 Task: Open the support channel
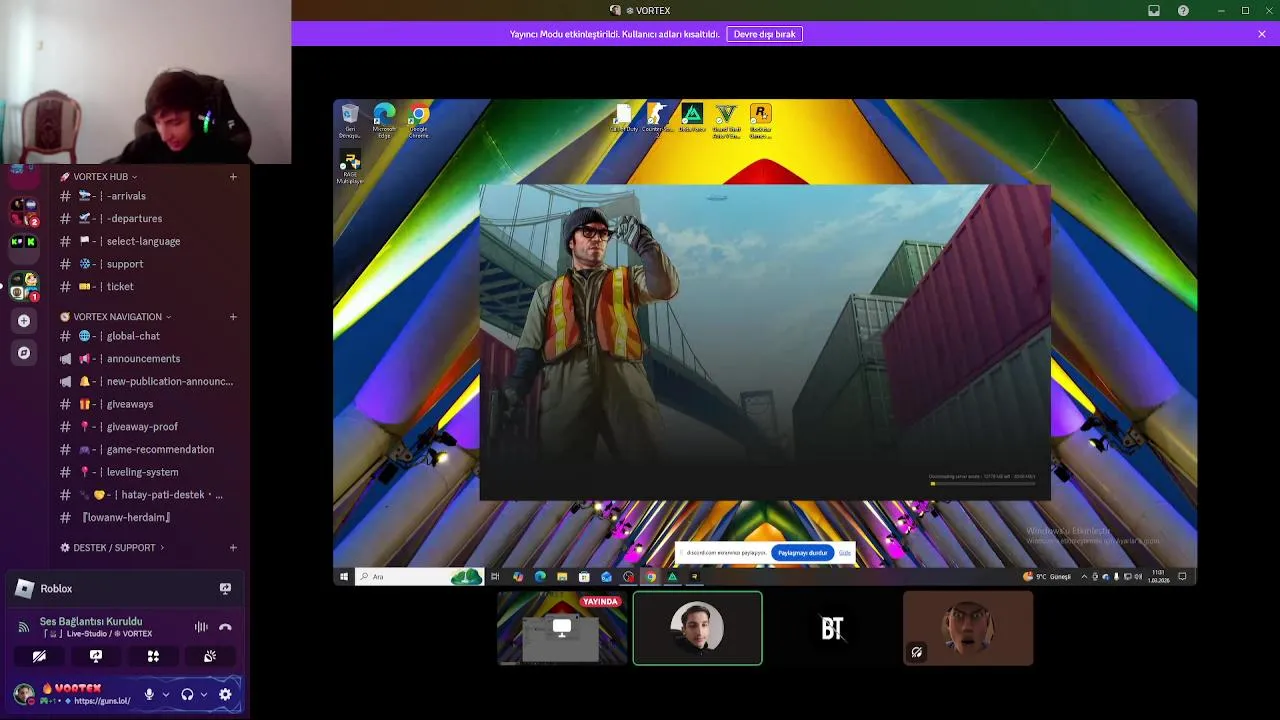pos(148,264)
